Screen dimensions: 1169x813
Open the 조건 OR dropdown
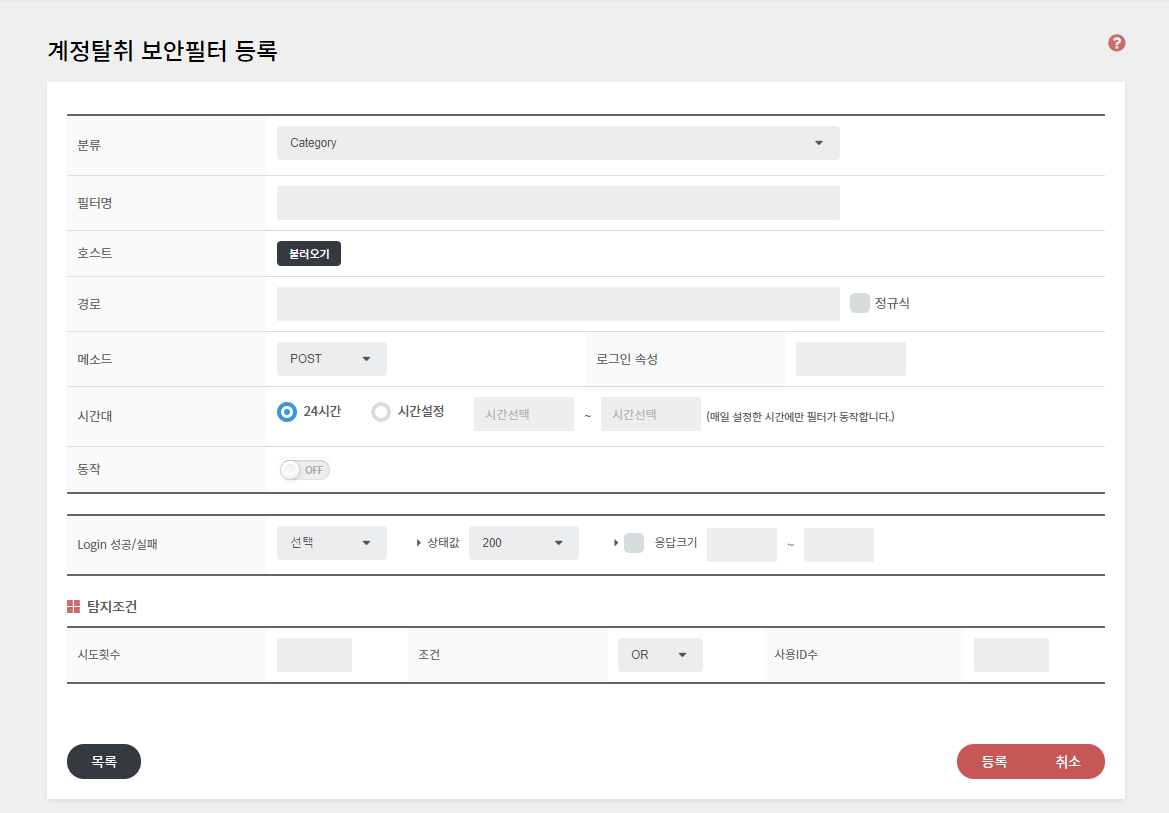(659, 655)
